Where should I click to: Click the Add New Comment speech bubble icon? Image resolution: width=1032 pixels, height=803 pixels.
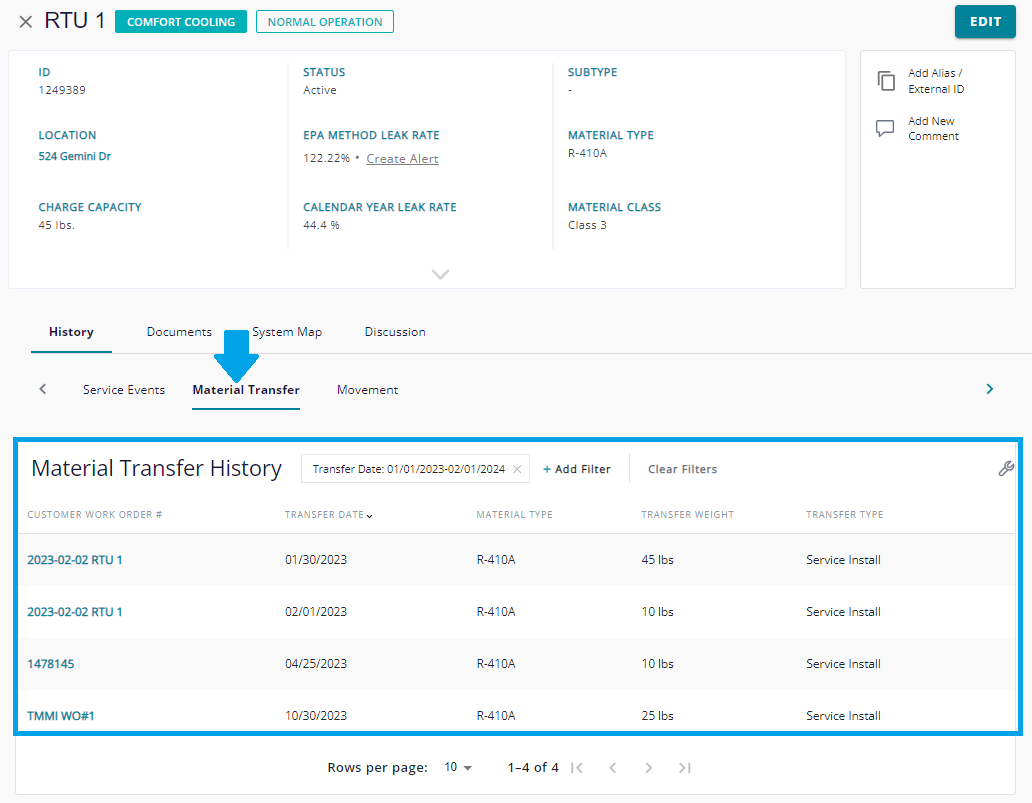[x=885, y=128]
